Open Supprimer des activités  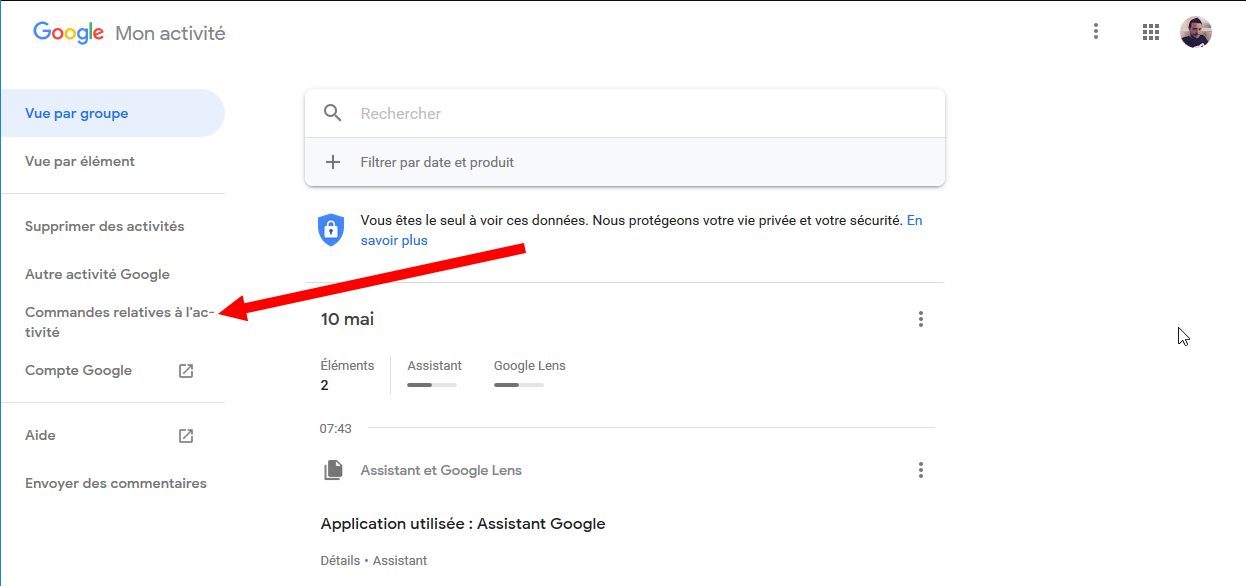pos(105,226)
